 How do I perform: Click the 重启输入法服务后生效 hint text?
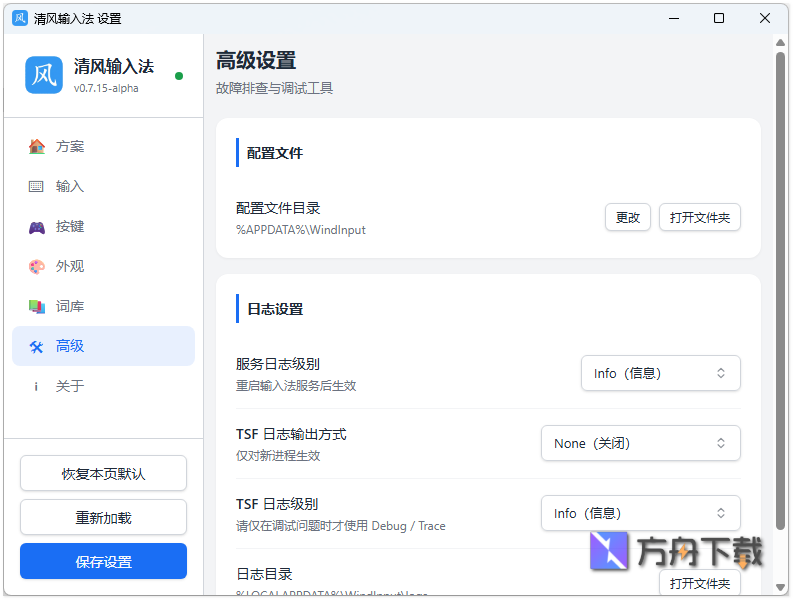[x=296, y=386]
